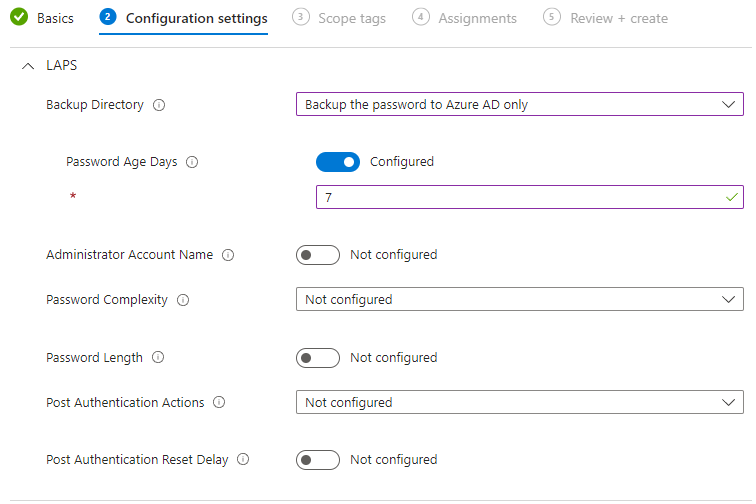The height and width of the screenshot is (504, 756).
Task: Click info icon beside Password Age Days
Action: tap(192, 162)
